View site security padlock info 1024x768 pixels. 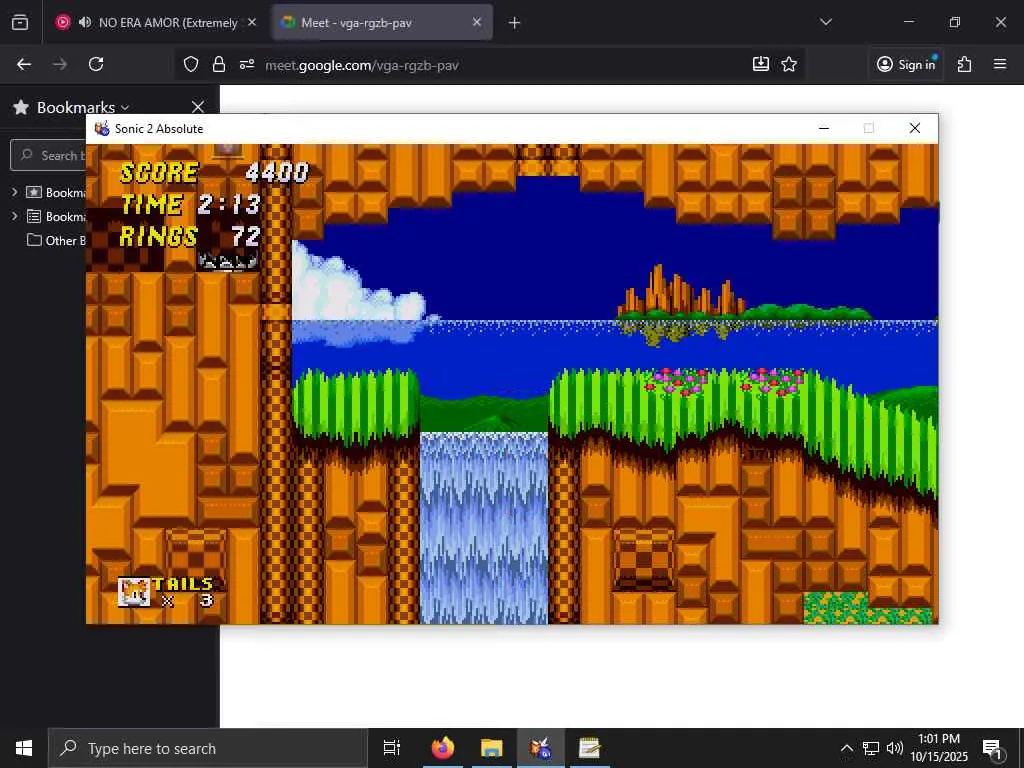(x=219, y=64)
